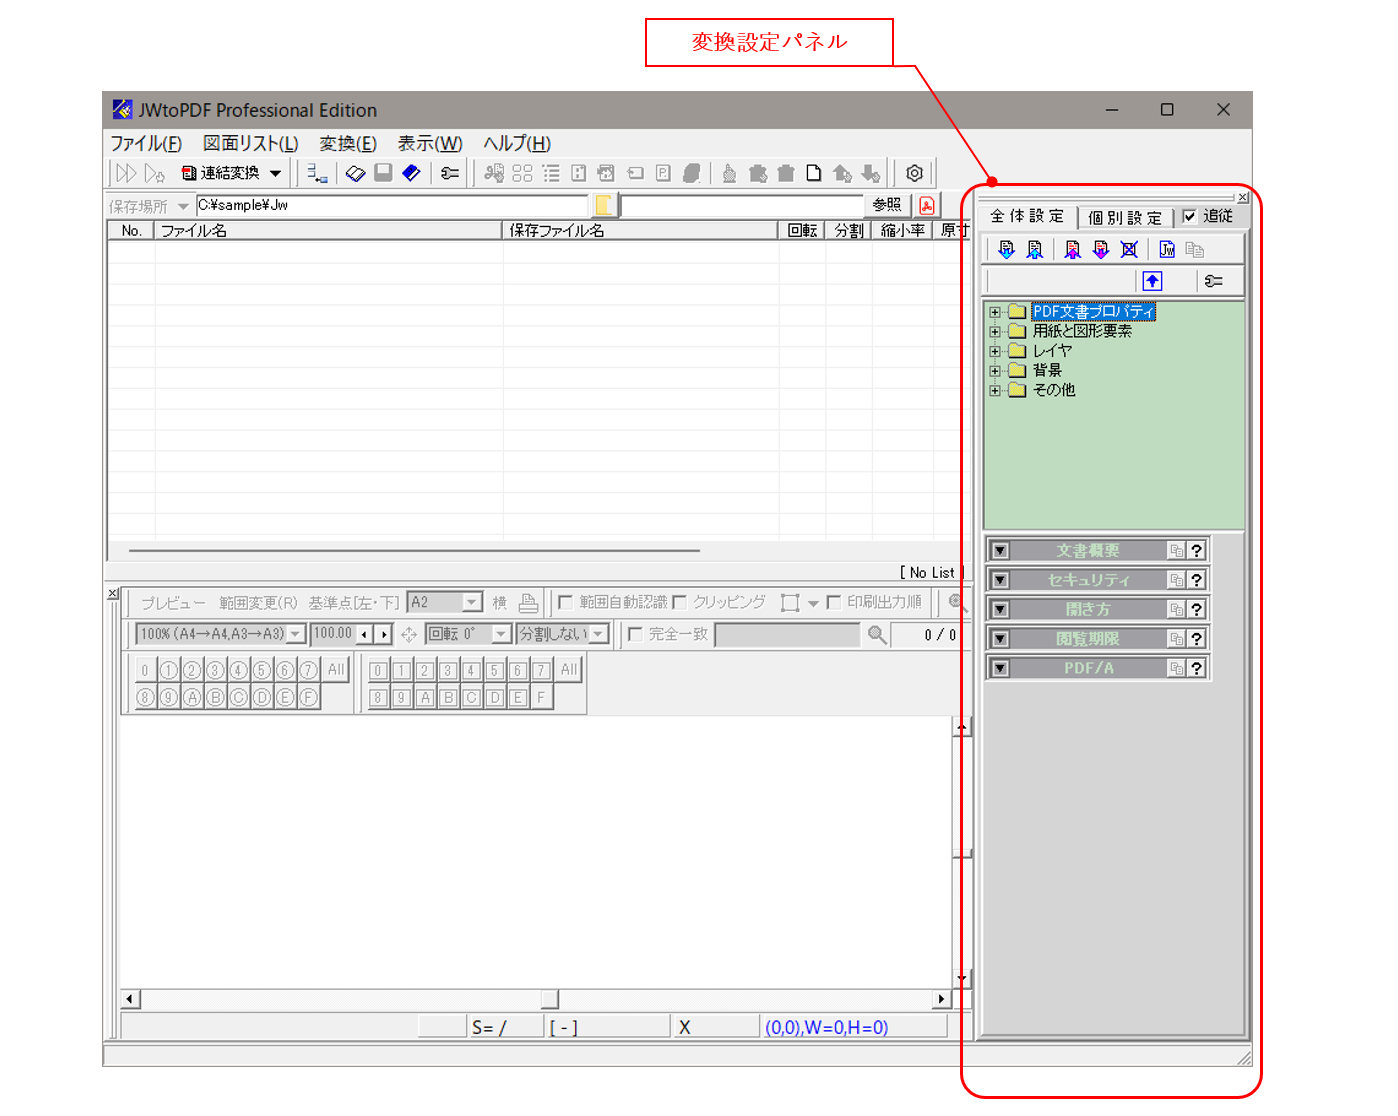Click the Jw document icon in settings panel
This screenshot has width=1398, height=1116.
(x=1167, y=250)
